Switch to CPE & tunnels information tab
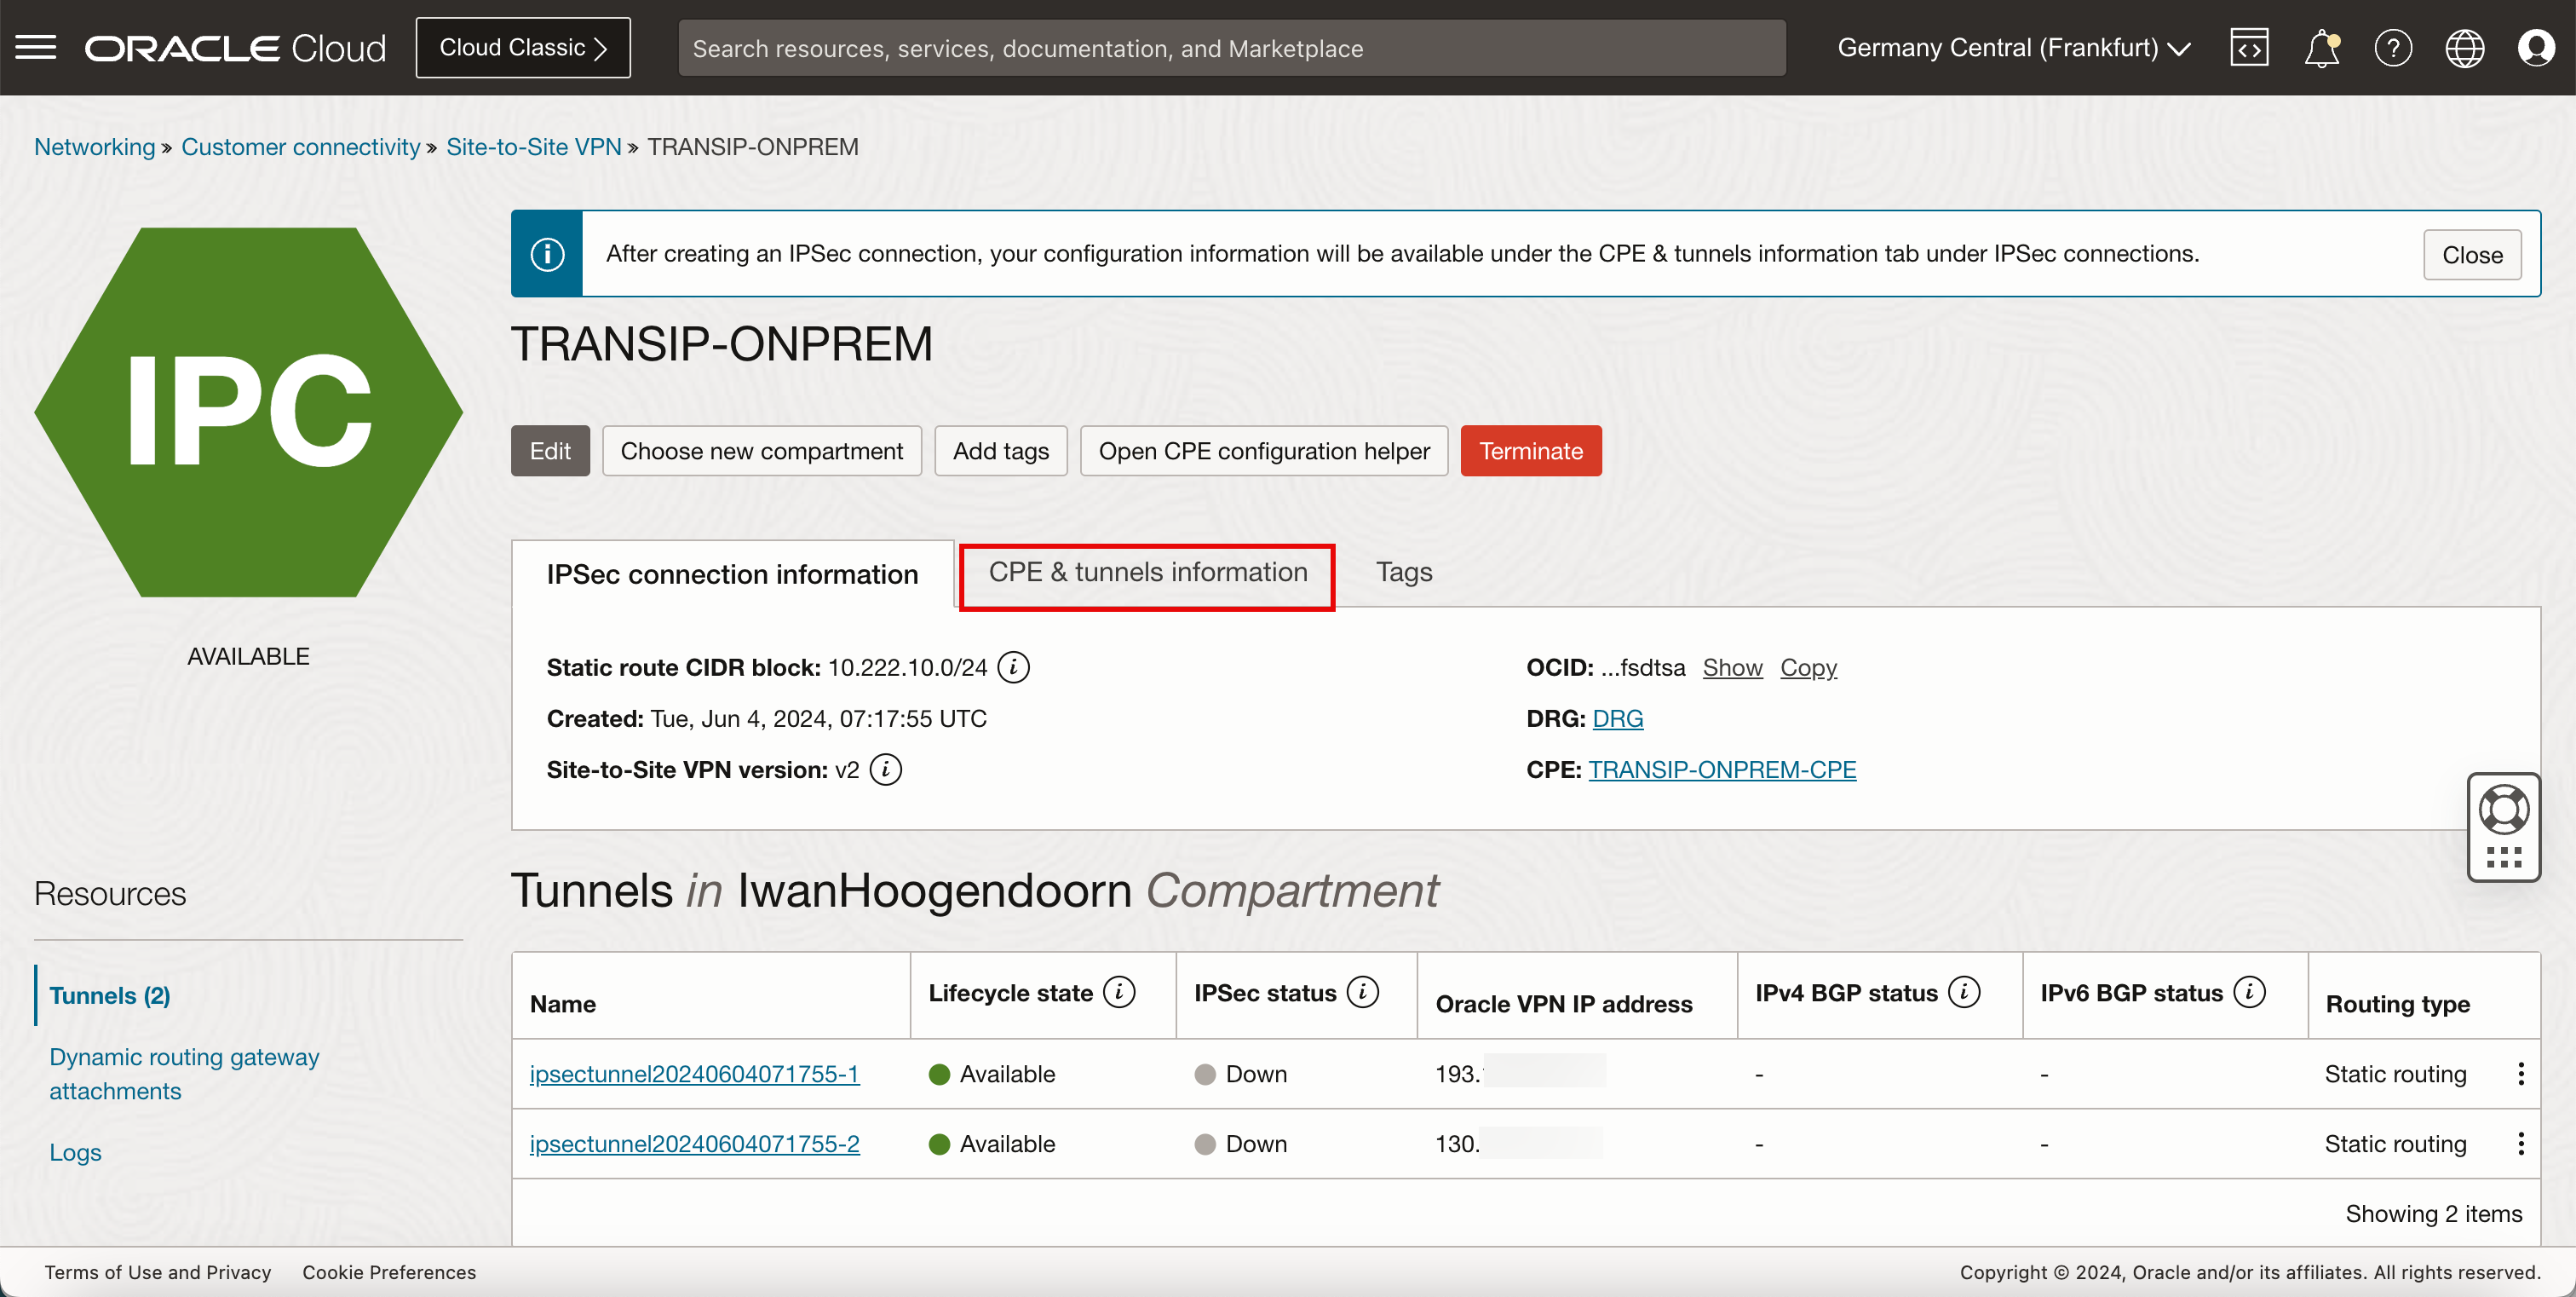2576x1297 pixels. click(x=1147, y=572)
